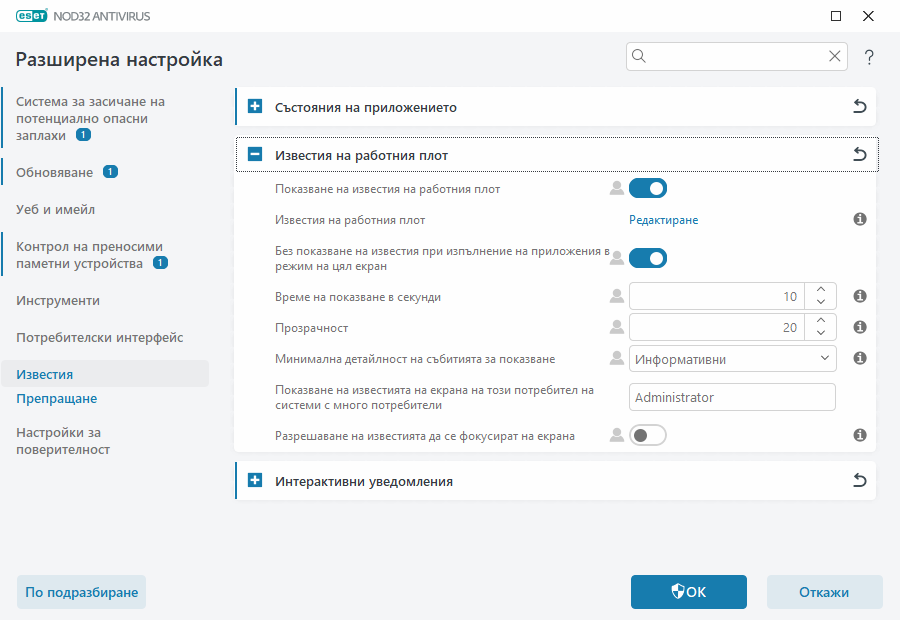Click the search magnifier icon
Image resolution: width=900 pixels, height=620 pixels.
pyautogui.click(x=638, y=56)
